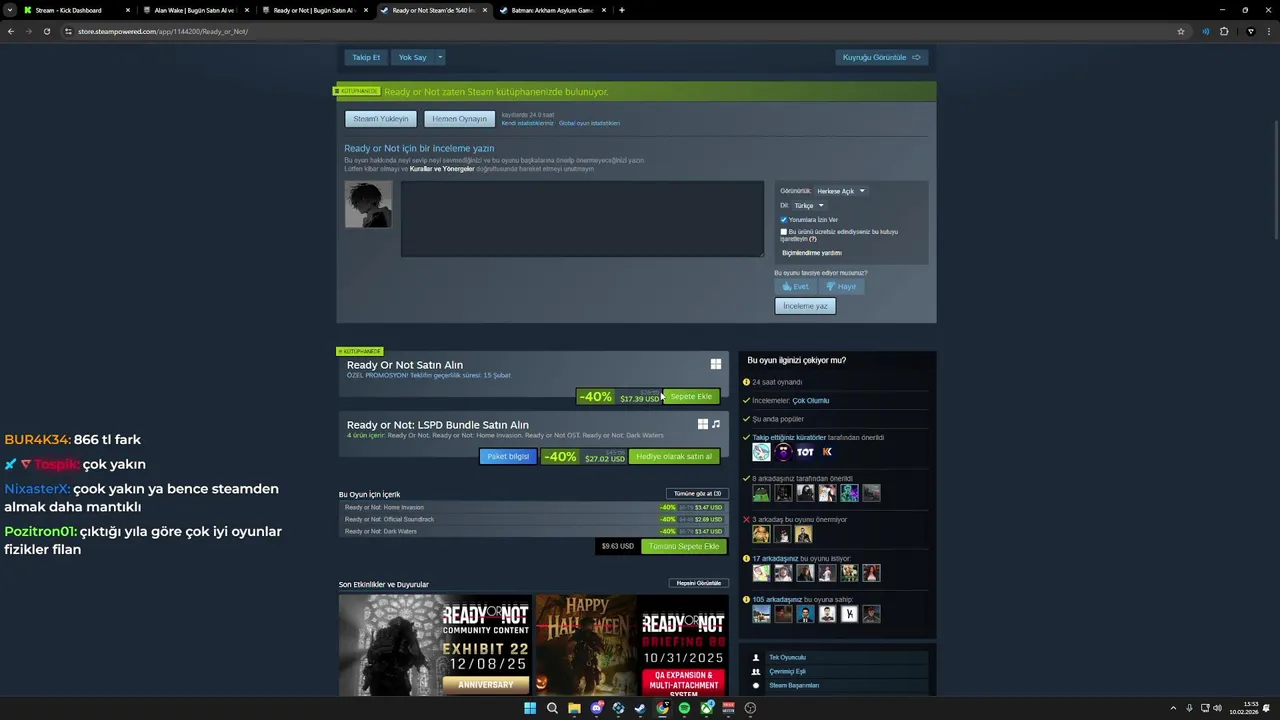Click the music note icon on LSPD Bundle
Viewport: 1280px width, 720px height.
[x=716, y=424]
